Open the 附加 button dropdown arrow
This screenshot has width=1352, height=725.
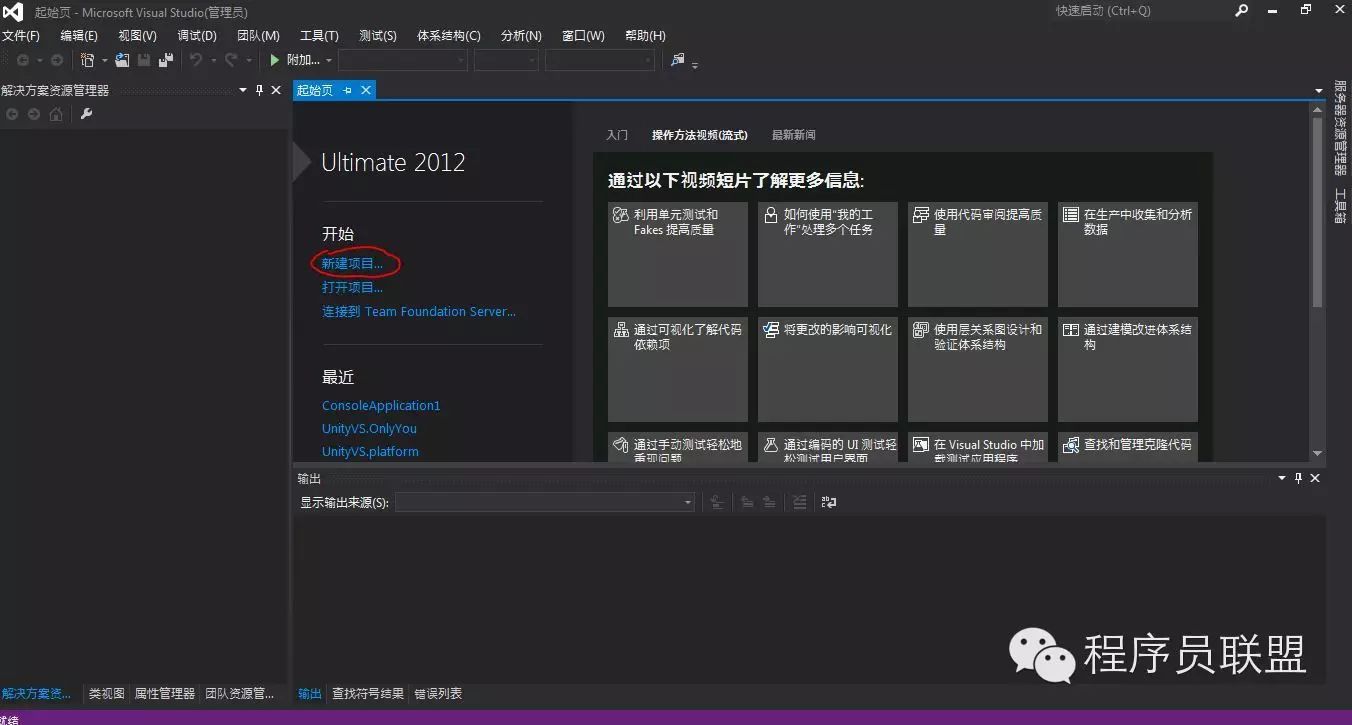(329, 60)
